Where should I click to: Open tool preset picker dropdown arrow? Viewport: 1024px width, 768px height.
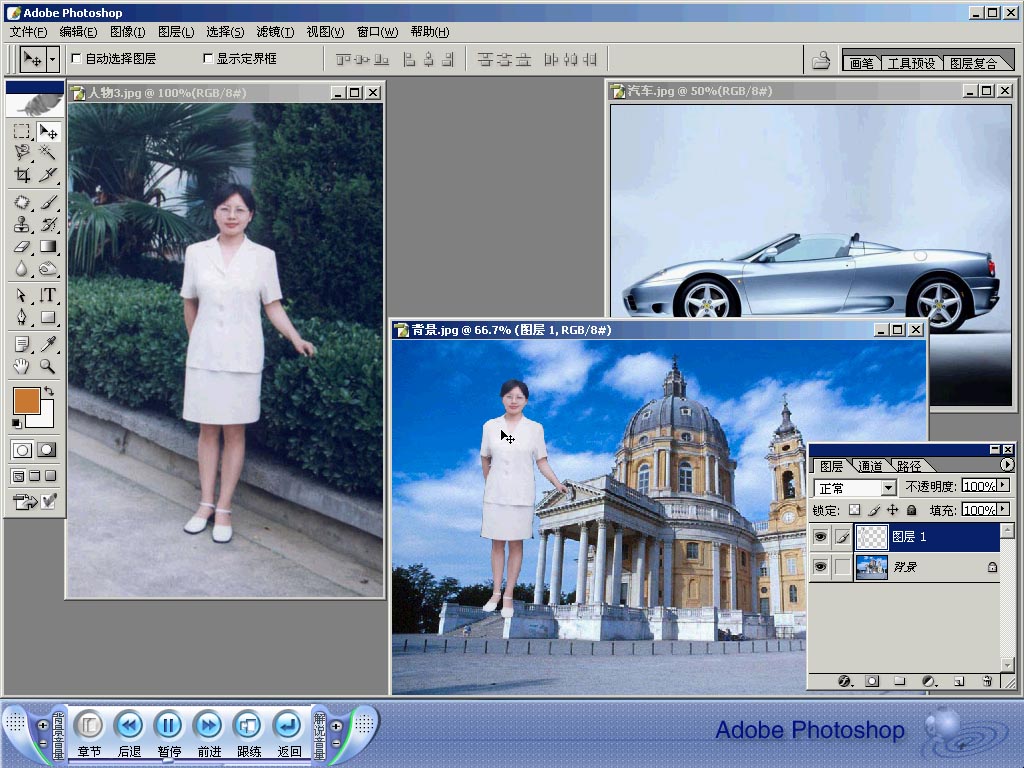(x=53, y=59)
